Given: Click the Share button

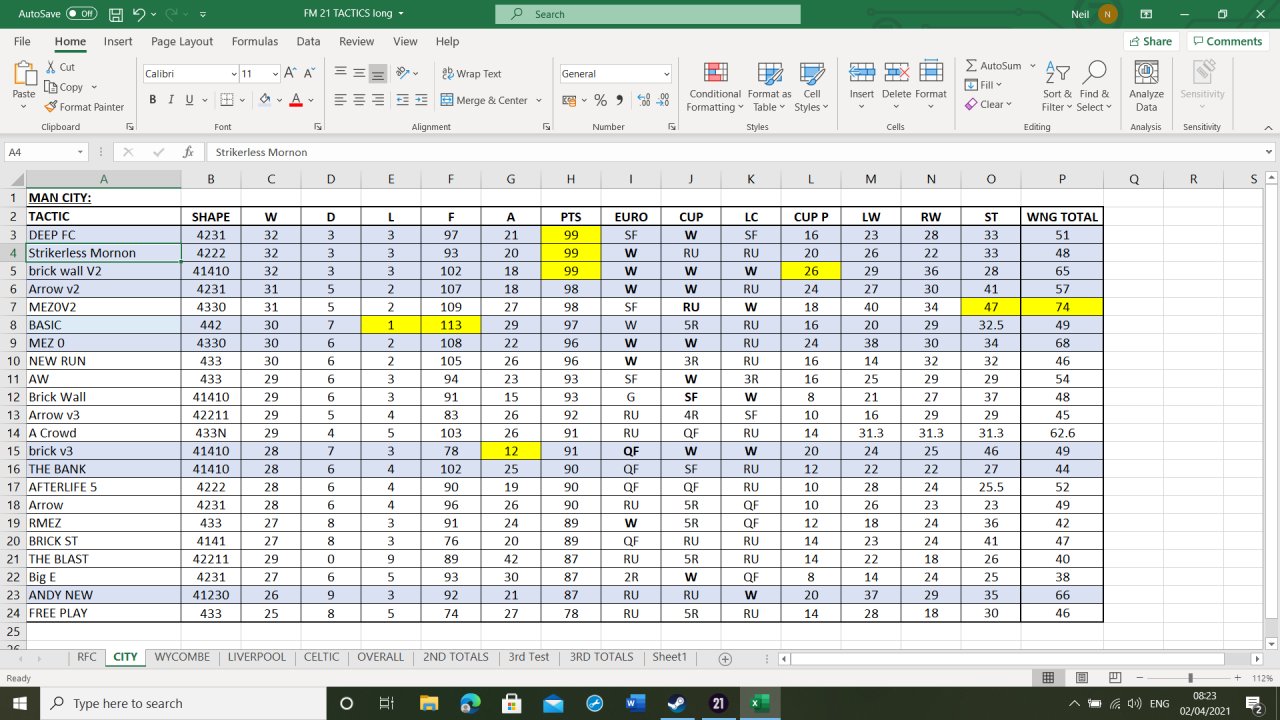Looking at the screenshot, I should click(1150, 41).
